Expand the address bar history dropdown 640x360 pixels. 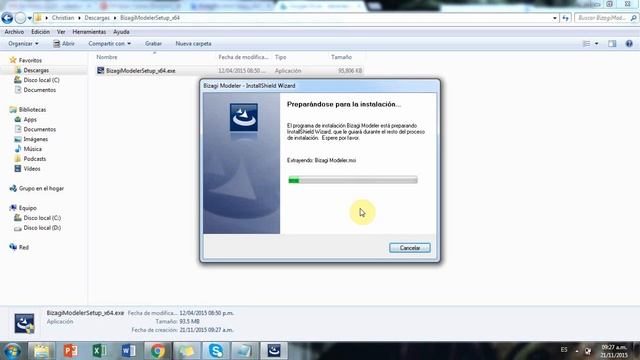[x=554, y=18]
